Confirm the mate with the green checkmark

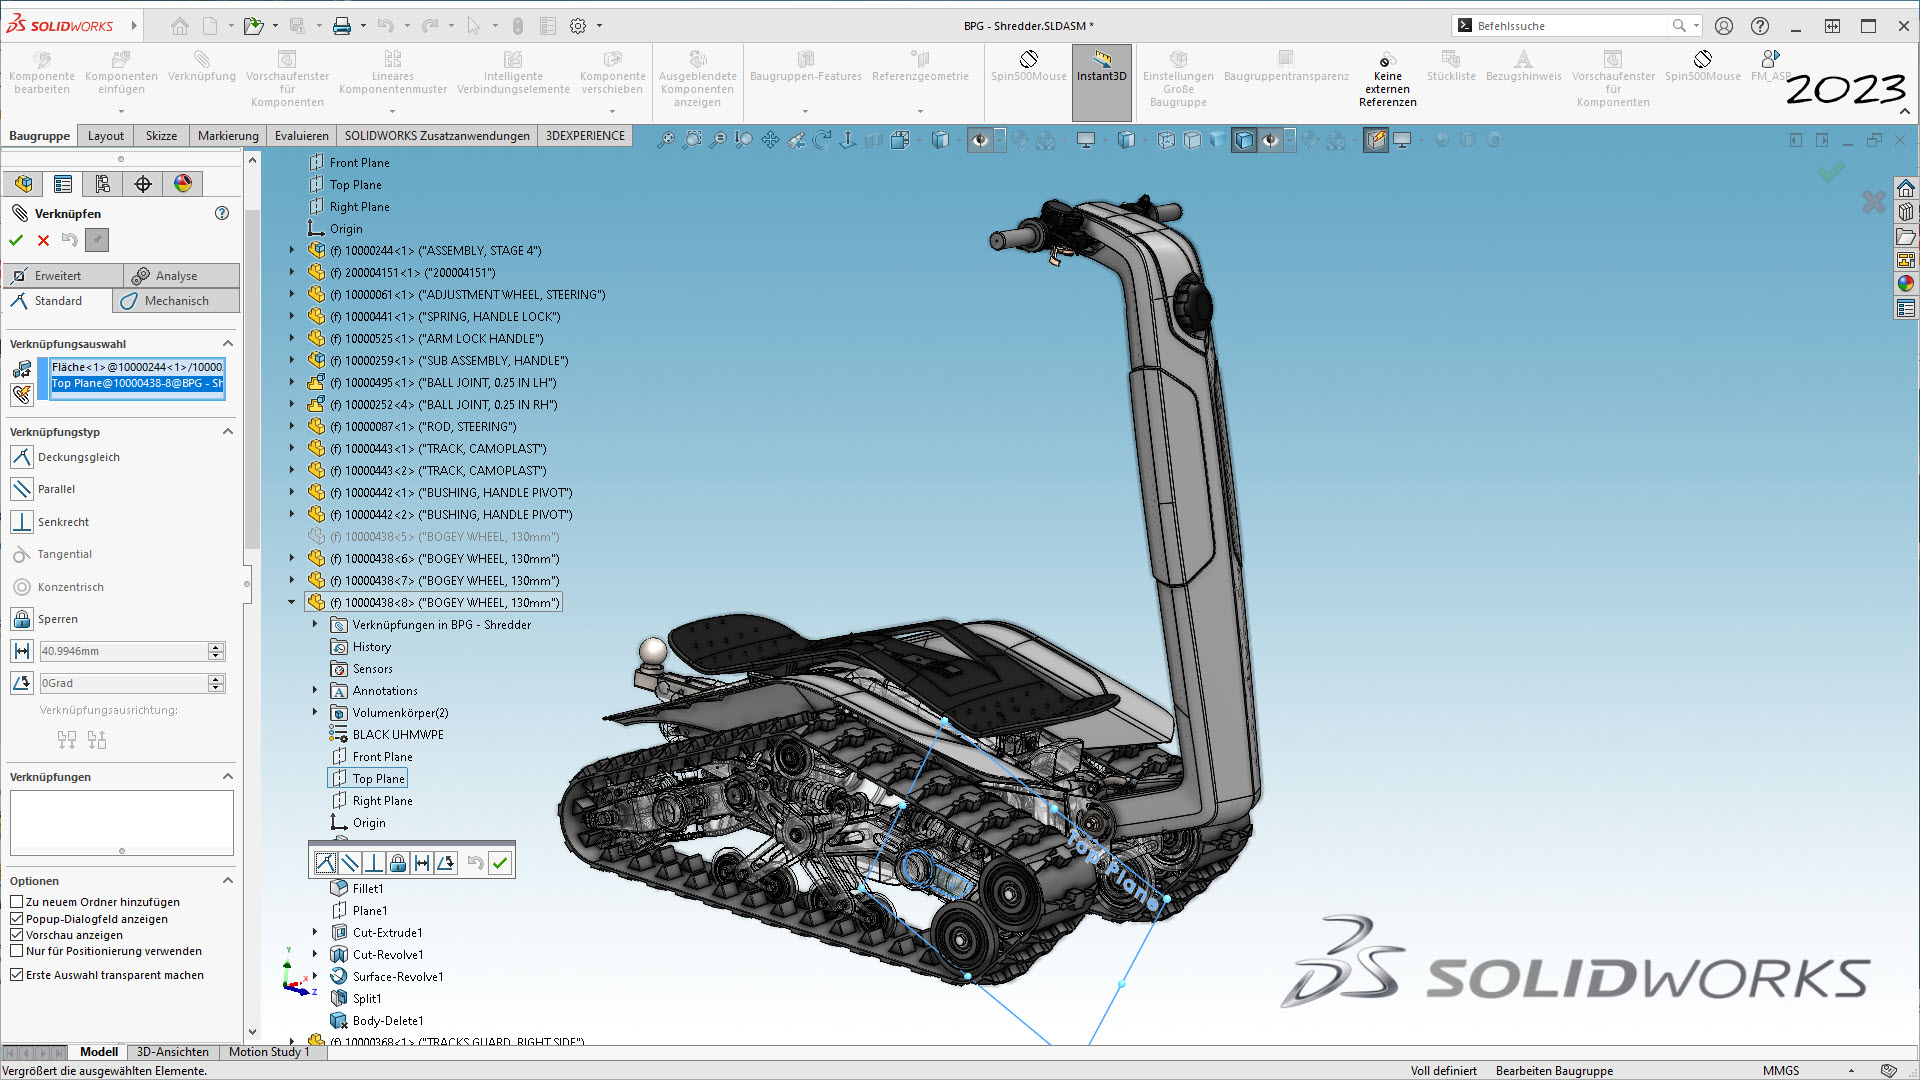click(16, 240)
